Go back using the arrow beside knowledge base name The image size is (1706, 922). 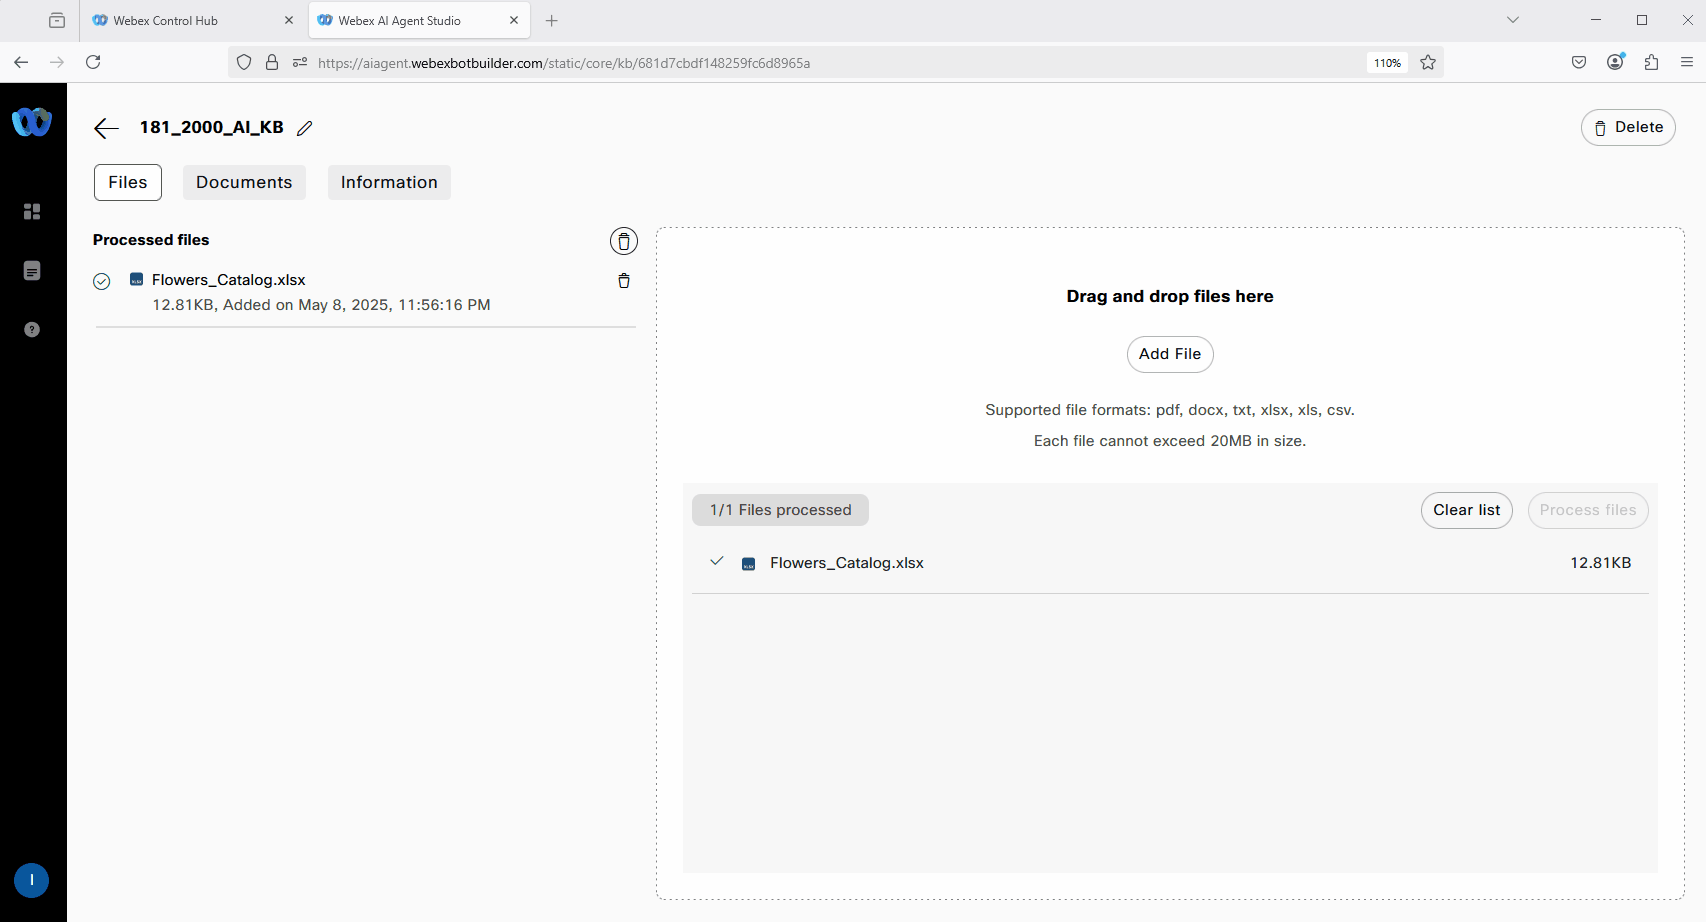coord(106,128)
